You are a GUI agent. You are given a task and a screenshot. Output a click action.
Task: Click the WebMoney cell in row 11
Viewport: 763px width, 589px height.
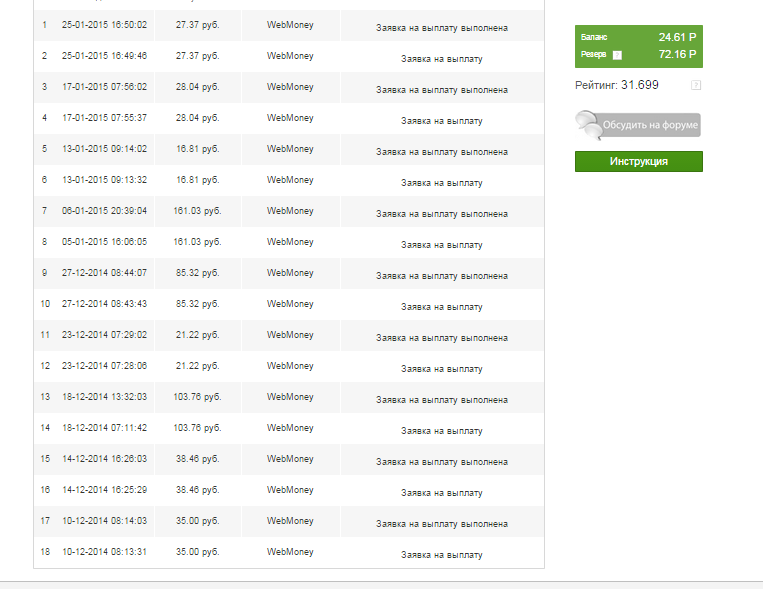(x=290, y=335)
